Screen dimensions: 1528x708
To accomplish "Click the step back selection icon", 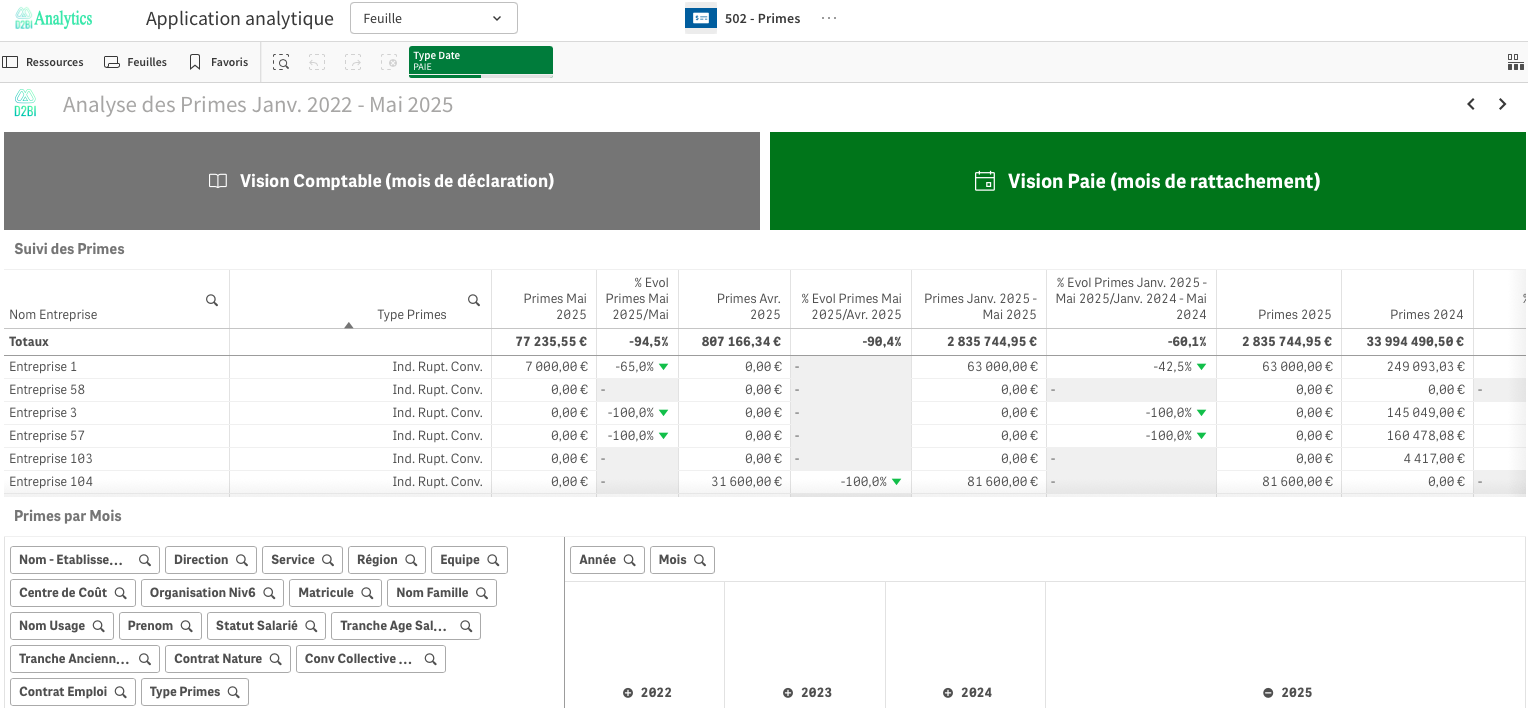I will [317, 62].
